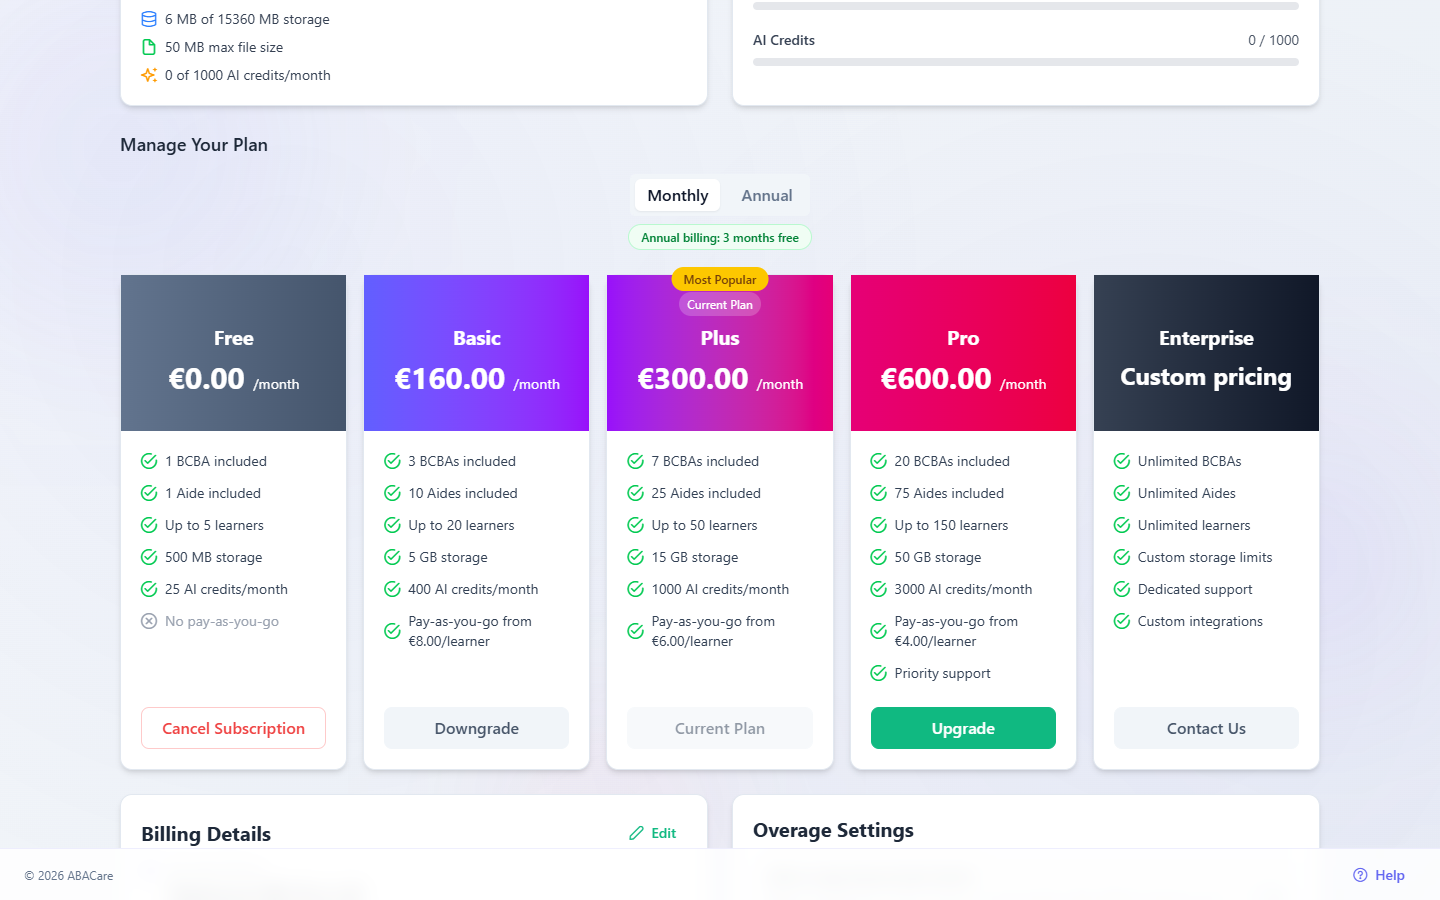Screen dimensions: 1440x900
Task: Upgrade to the Pro plan
Action: point(963,728)
